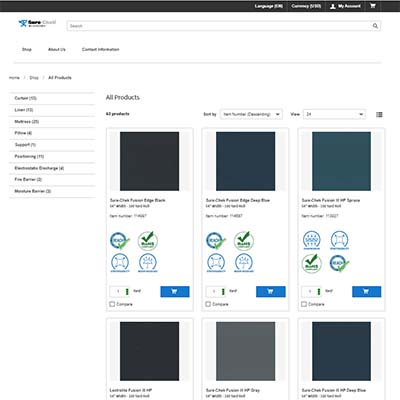Tick Compare for Fusion Edge Black
This screenshot has width=400, height=400.
112,304
